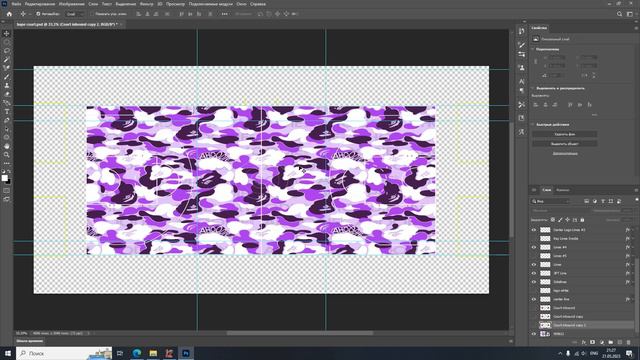The height and width of the screenshot is (360, 640).
Task: Click the Remove Background quick action button
Action: (564, 134)
